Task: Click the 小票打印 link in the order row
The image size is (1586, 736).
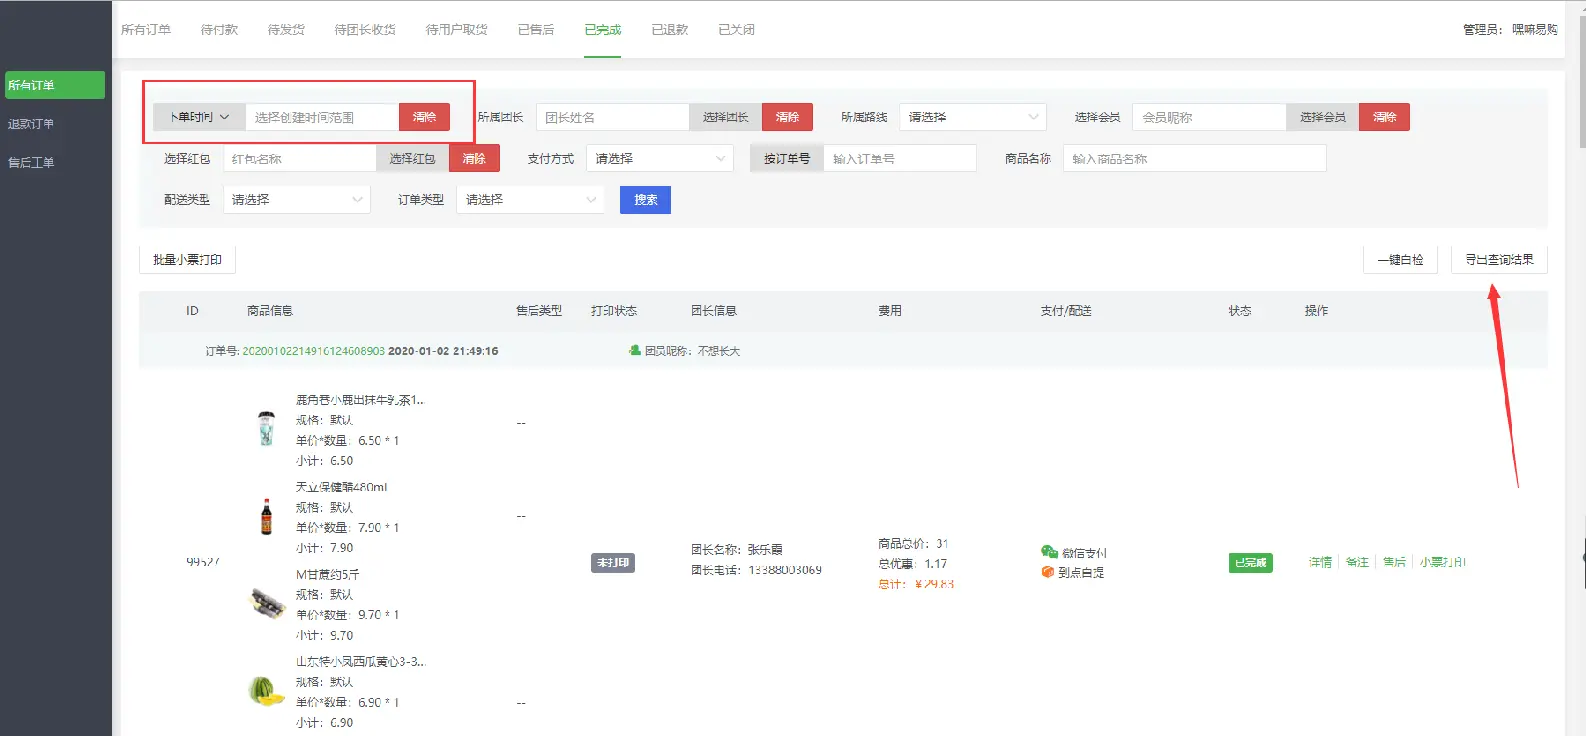Action: click(1443, 562)
